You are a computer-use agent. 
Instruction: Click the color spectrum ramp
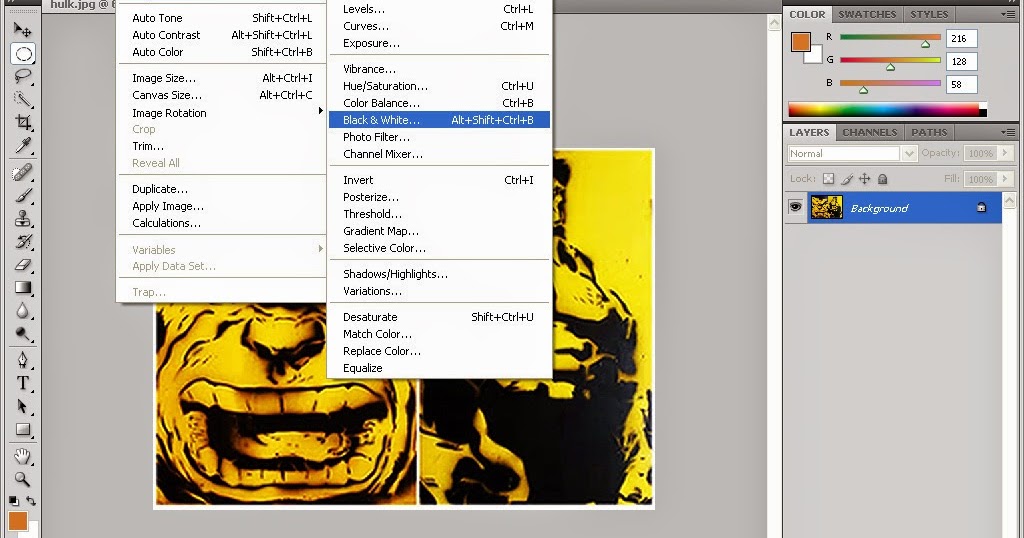coord(888,110)
